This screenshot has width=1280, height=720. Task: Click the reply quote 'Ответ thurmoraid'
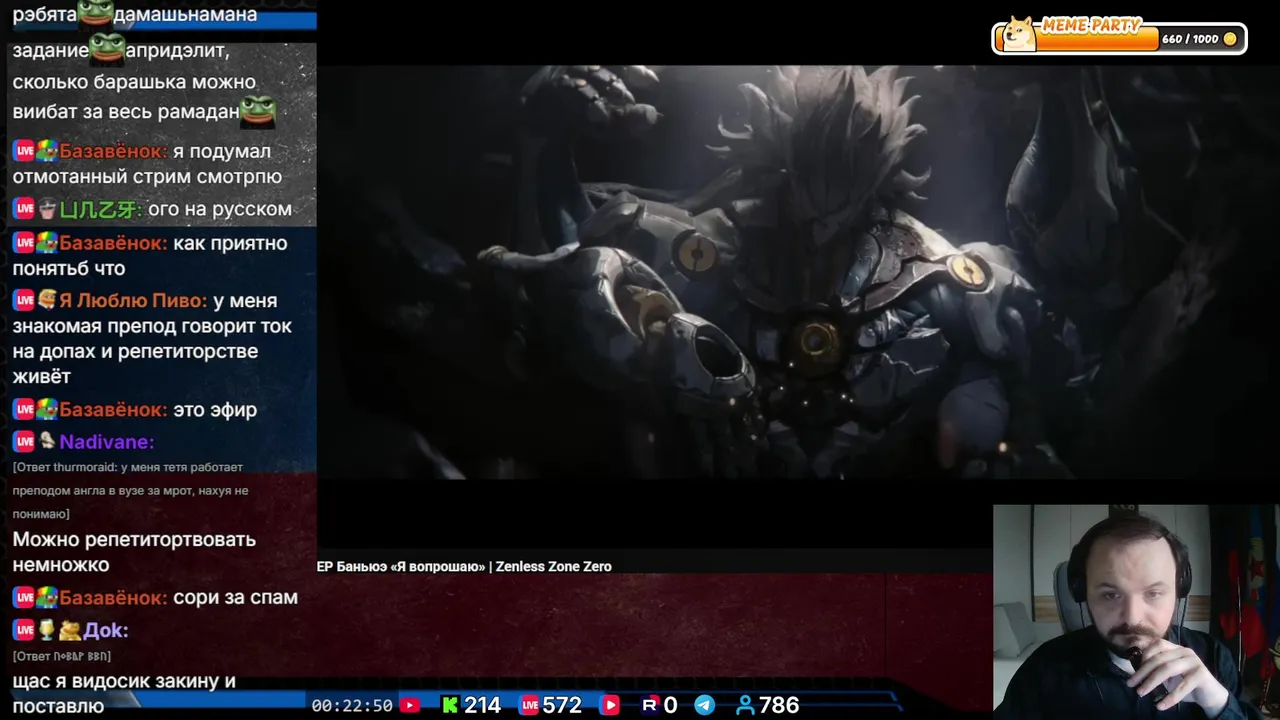tap(131, 490)
